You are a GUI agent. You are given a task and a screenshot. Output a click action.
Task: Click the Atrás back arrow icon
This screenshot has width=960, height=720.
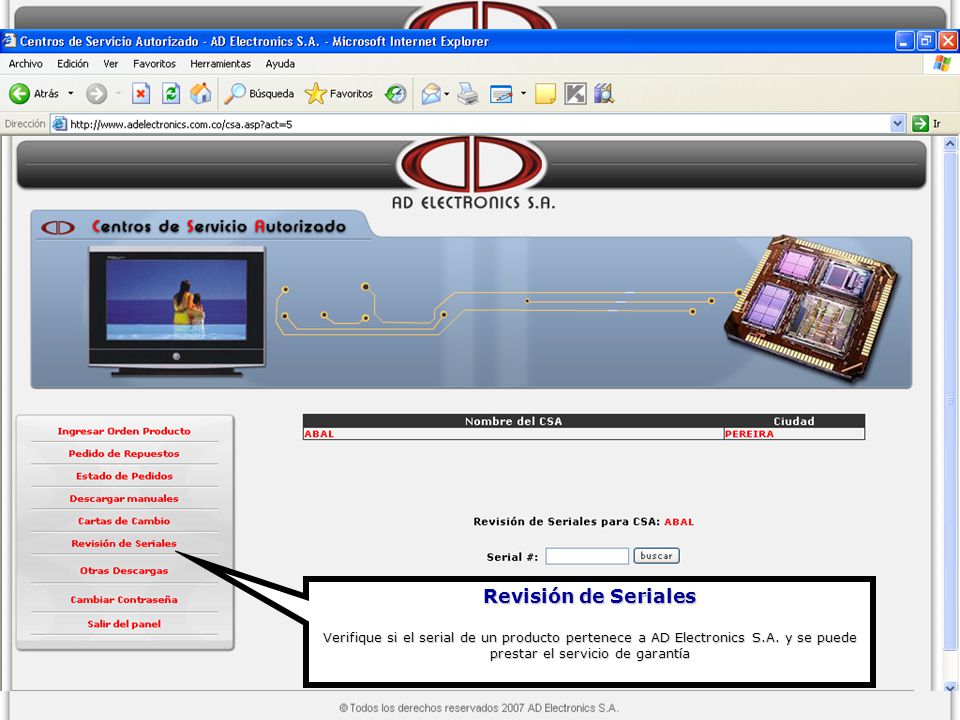[19, 94]
